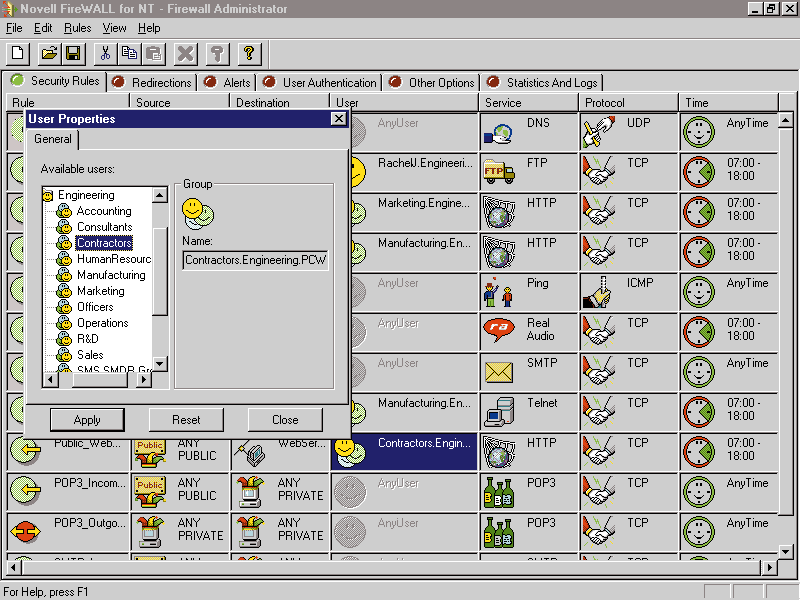Viewport: 800px width, 600px height.
Task: Click the Open folder toolbar icon
Action: click(x=49, y=54)
